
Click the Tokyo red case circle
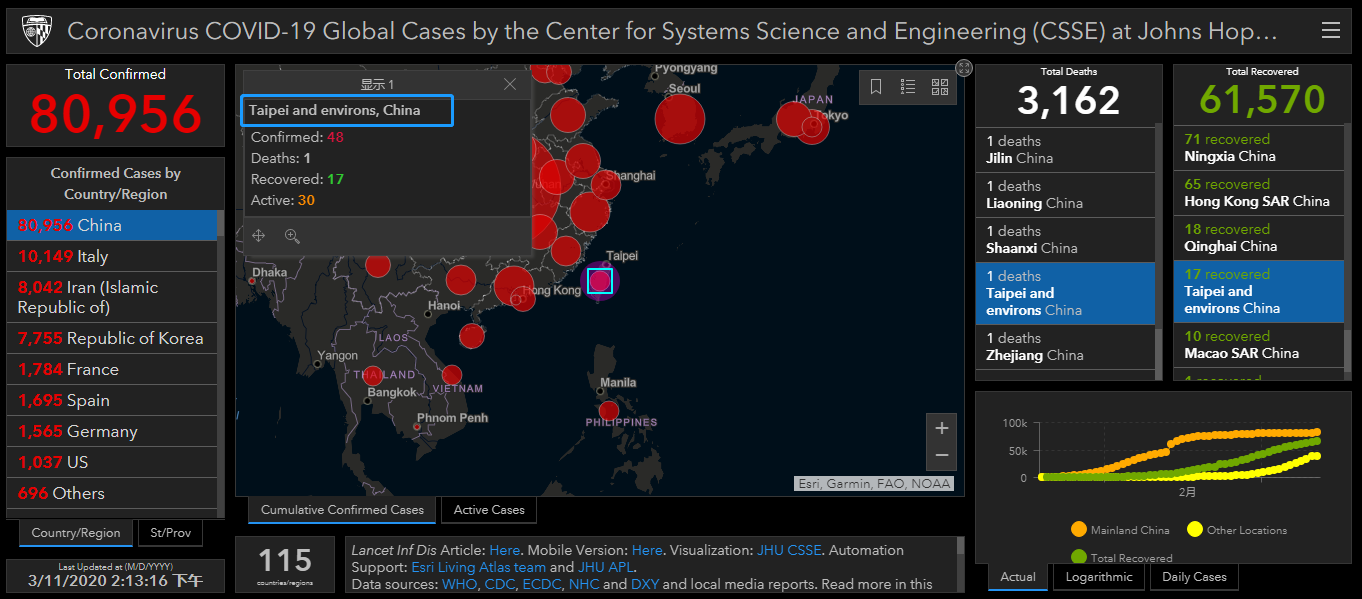pos(813,128)
